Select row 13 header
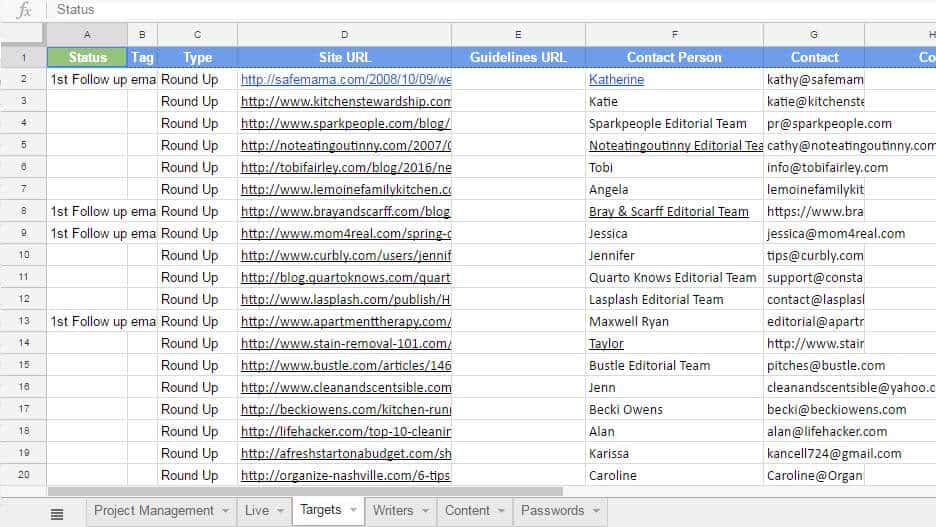This screenshot has height=527, width=936. pyautogui.click(x=24, y=321)
